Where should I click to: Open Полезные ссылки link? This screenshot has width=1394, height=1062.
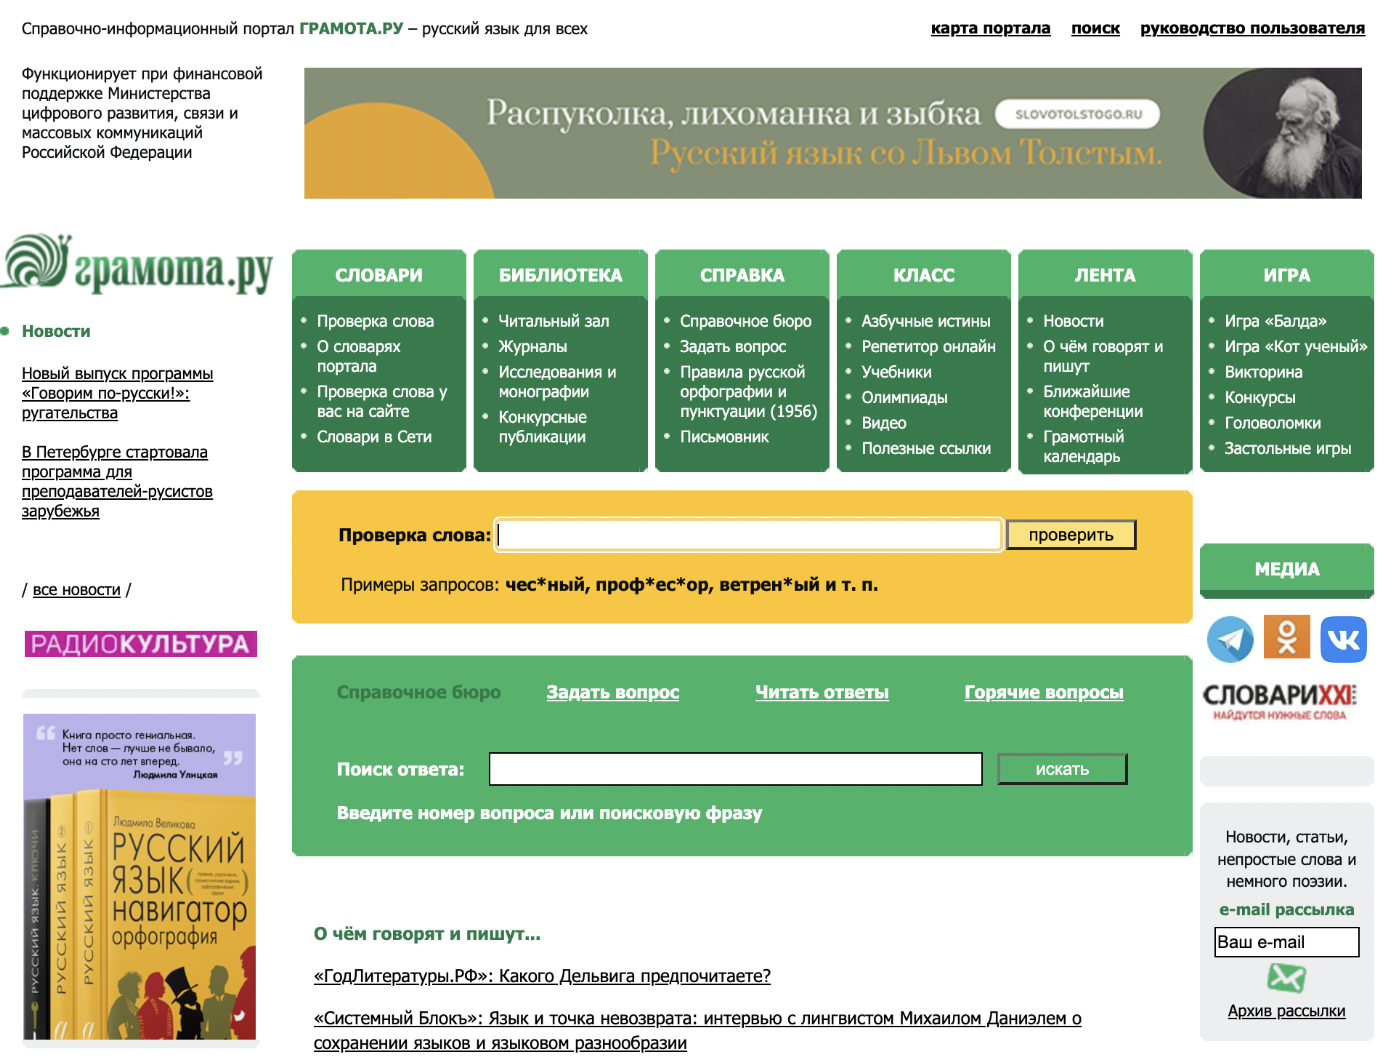tap(927, 449)
